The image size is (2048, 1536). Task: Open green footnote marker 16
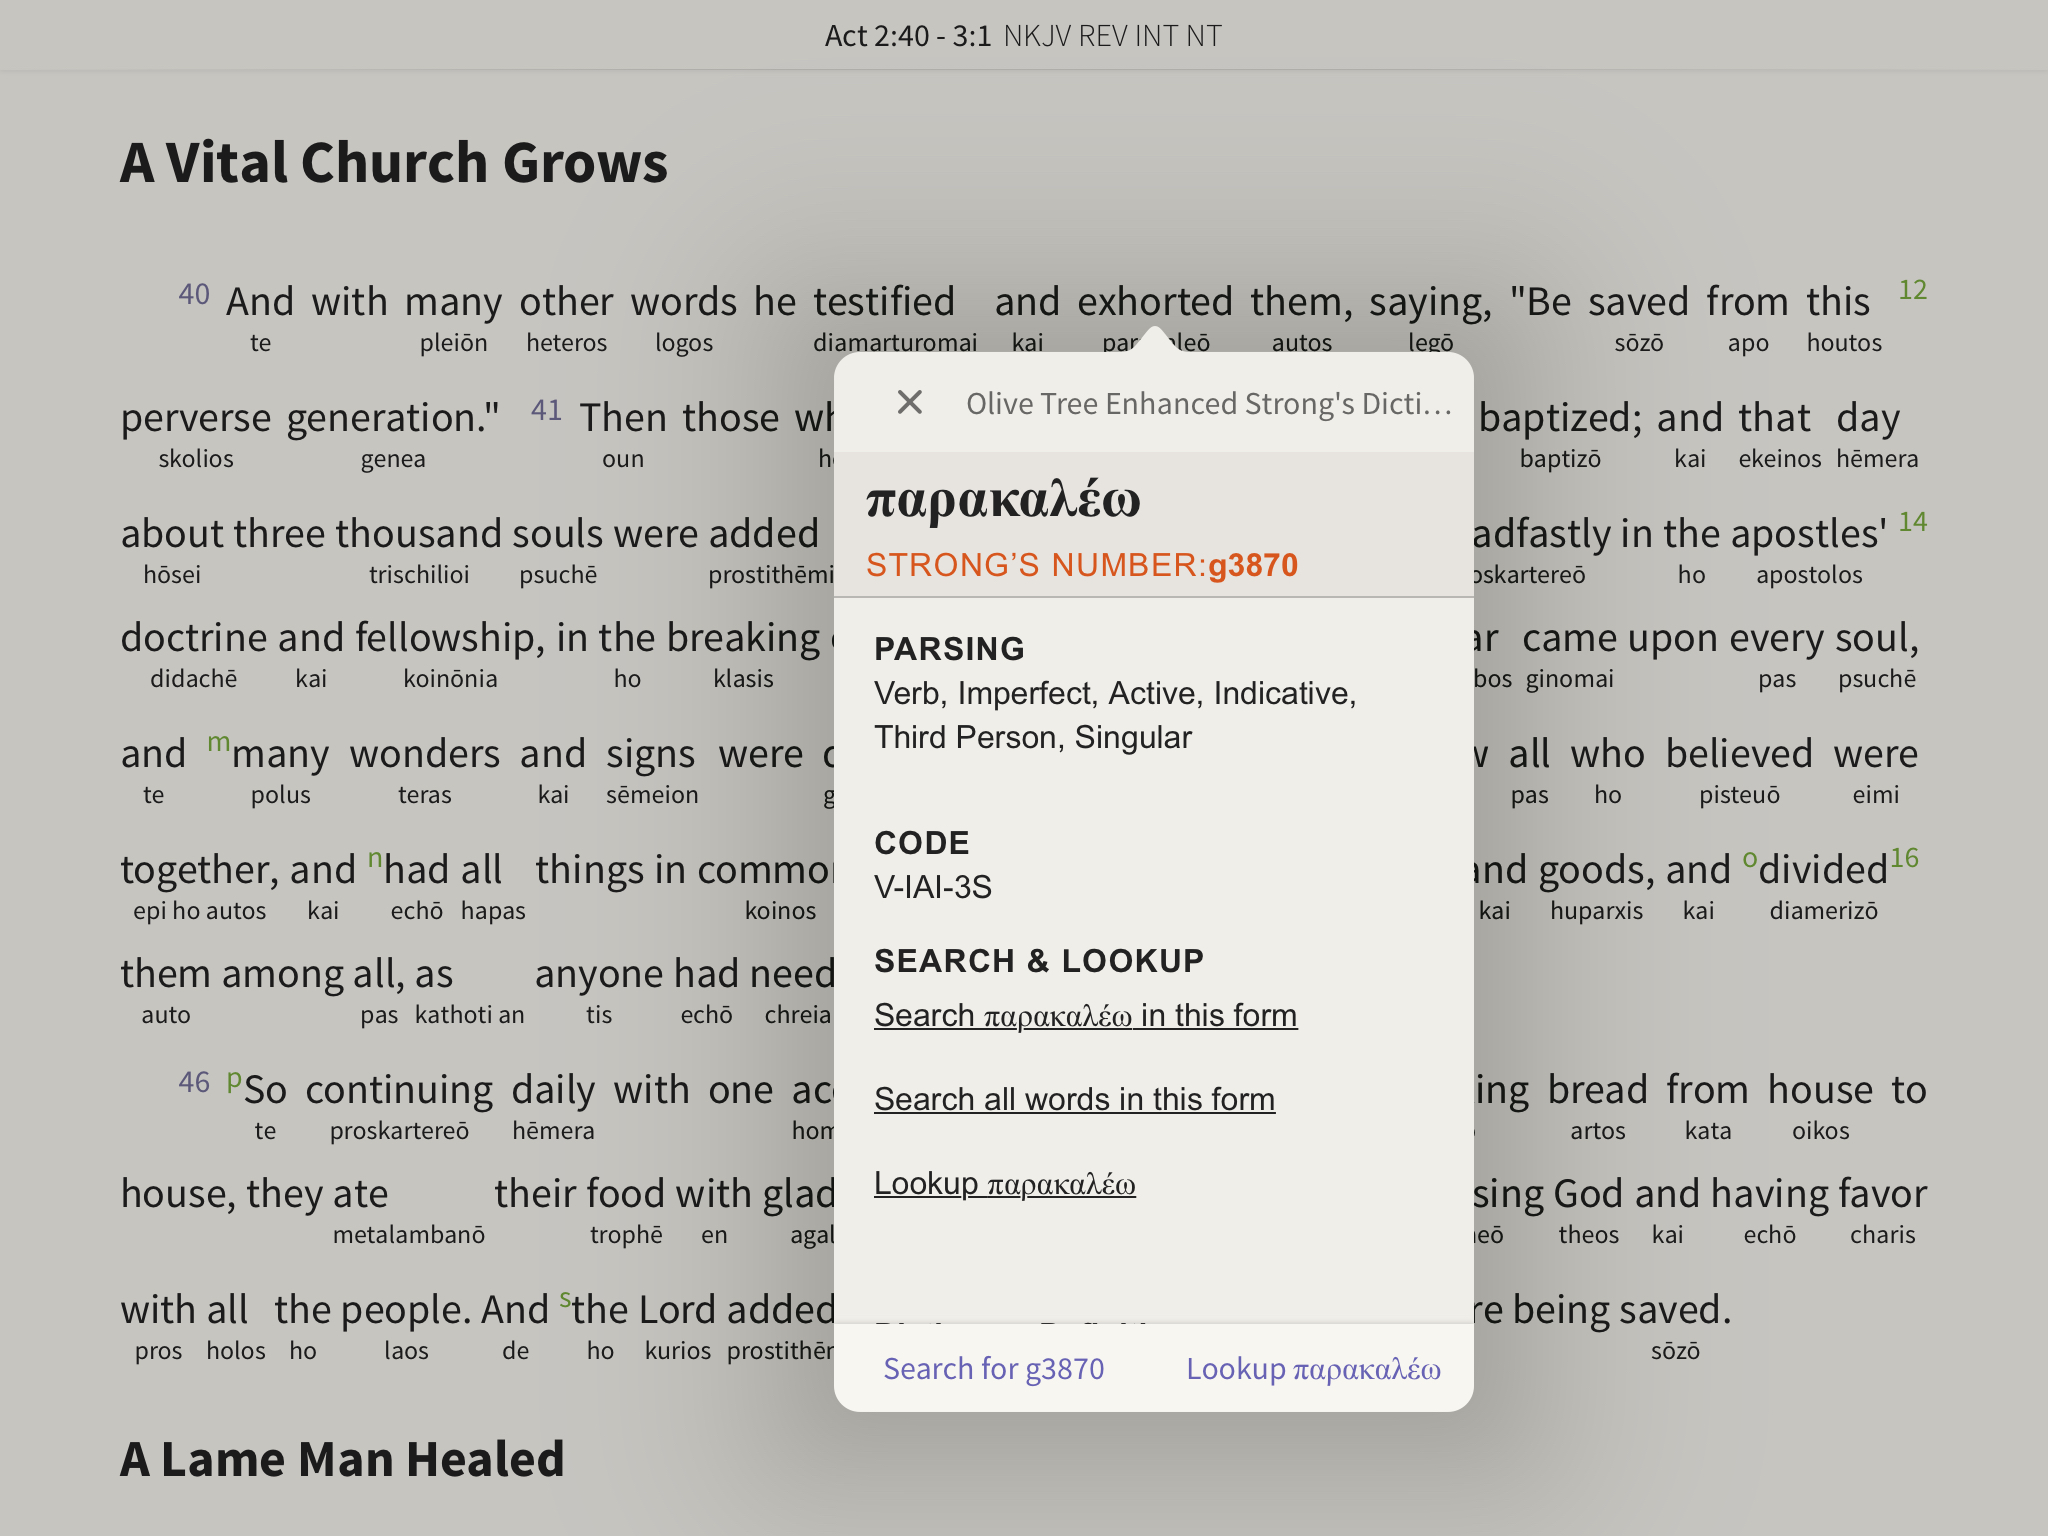coord(1904,858)
